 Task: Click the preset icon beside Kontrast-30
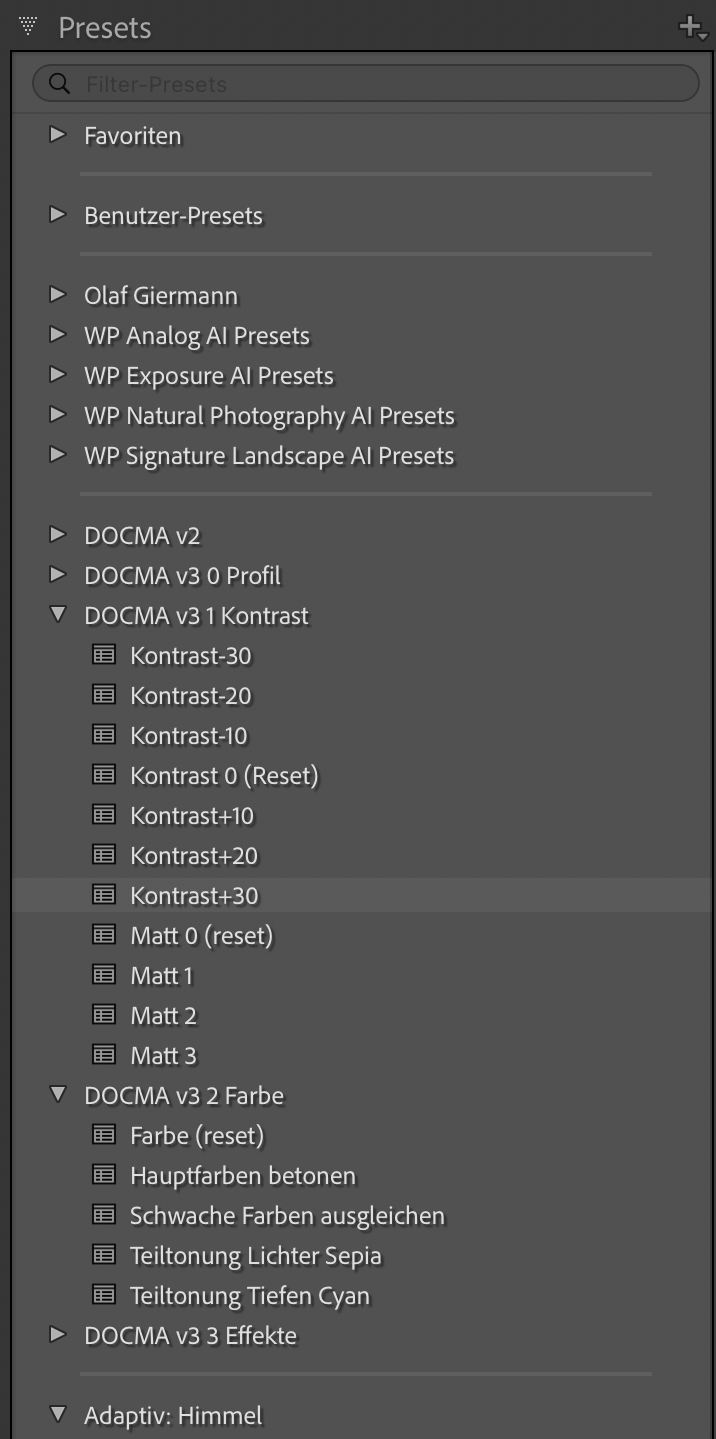(x=104, y=655)
